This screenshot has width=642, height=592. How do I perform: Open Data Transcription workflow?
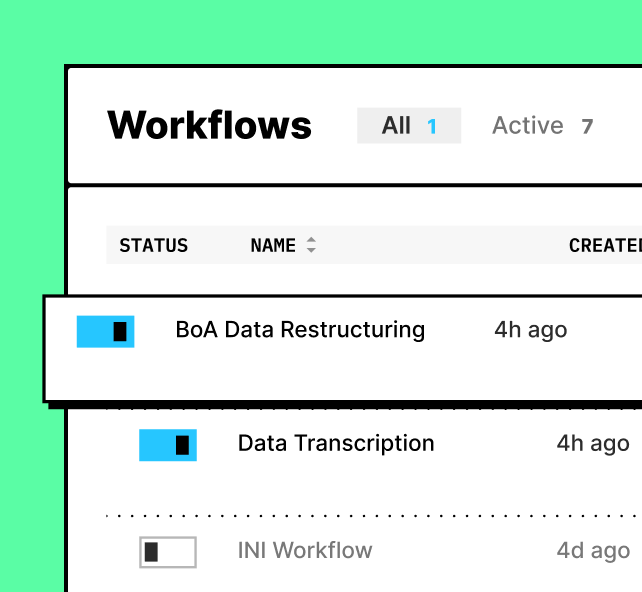tap(336, 443)
